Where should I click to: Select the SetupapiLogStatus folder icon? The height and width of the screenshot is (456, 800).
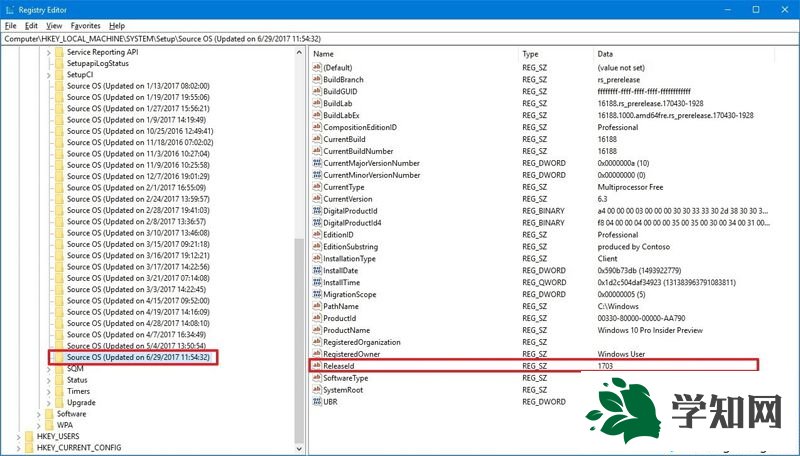tap(59, 63)
